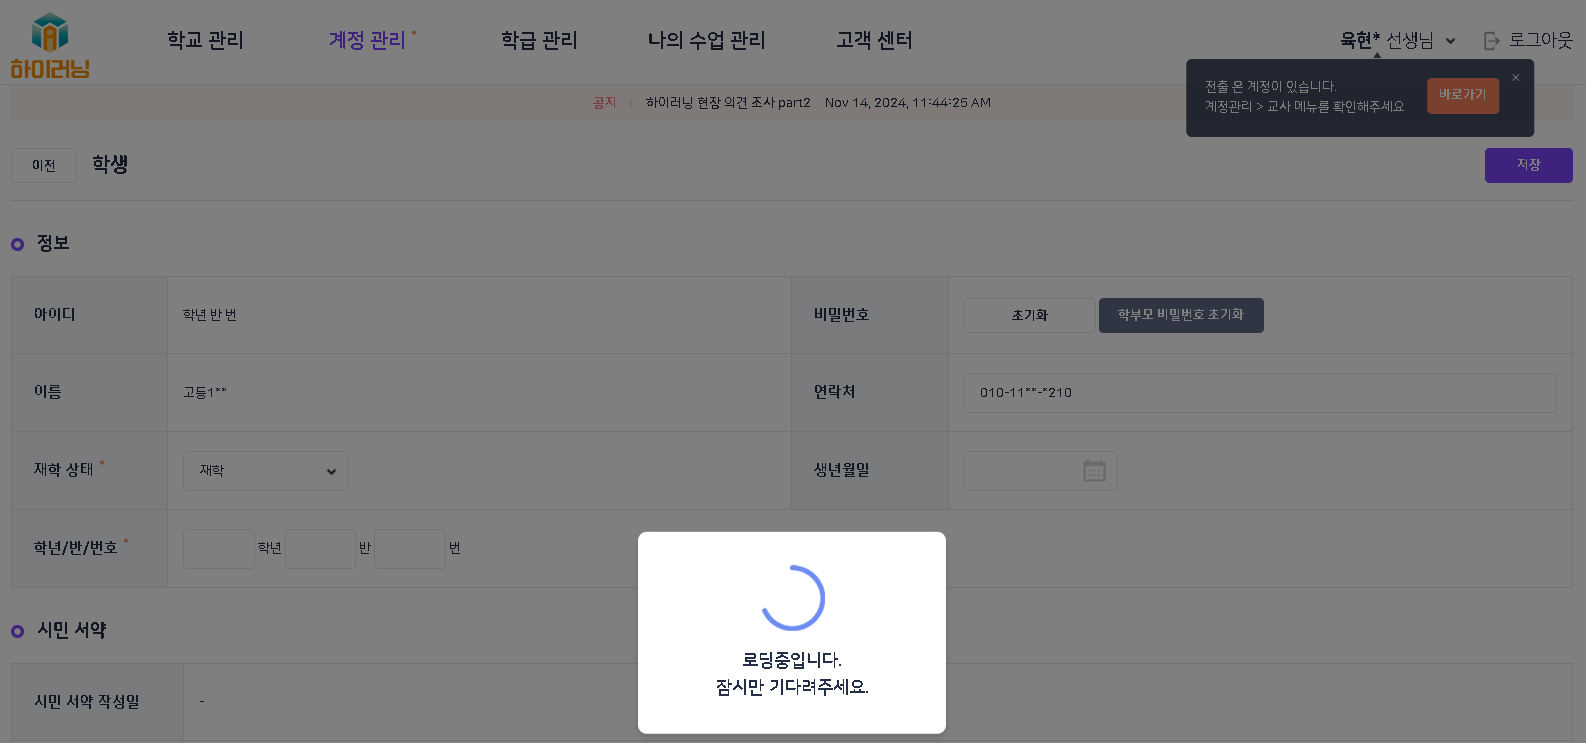Open 나의 수업 관리 menu
Viewport: 1586px width, 743px height.
tap(706, 40)
